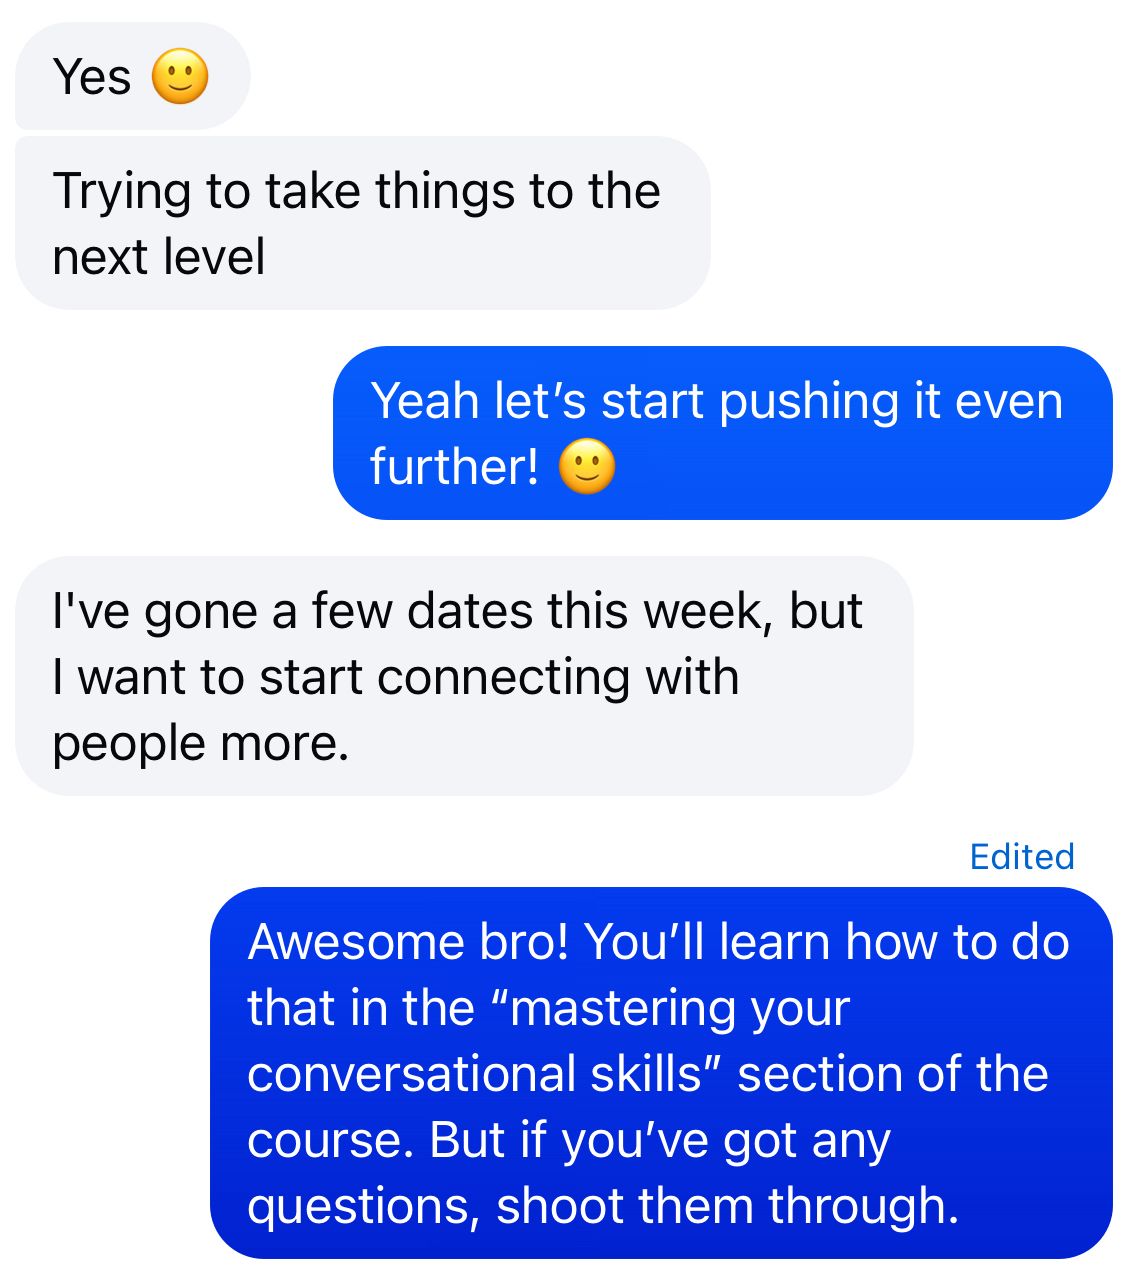Click the "questions, shoot them through." line
Screen dimensions: 1137x1265
point(603,1206)
